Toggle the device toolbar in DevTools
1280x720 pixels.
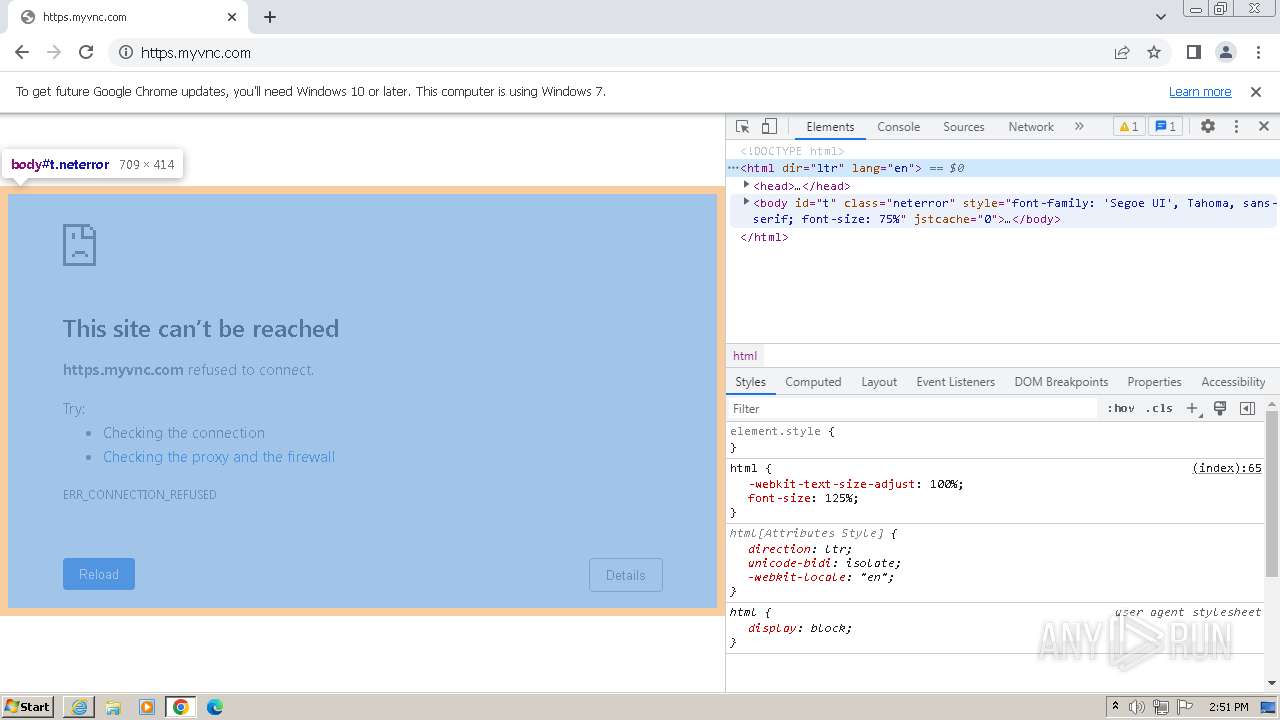click(x=769, y=127)
